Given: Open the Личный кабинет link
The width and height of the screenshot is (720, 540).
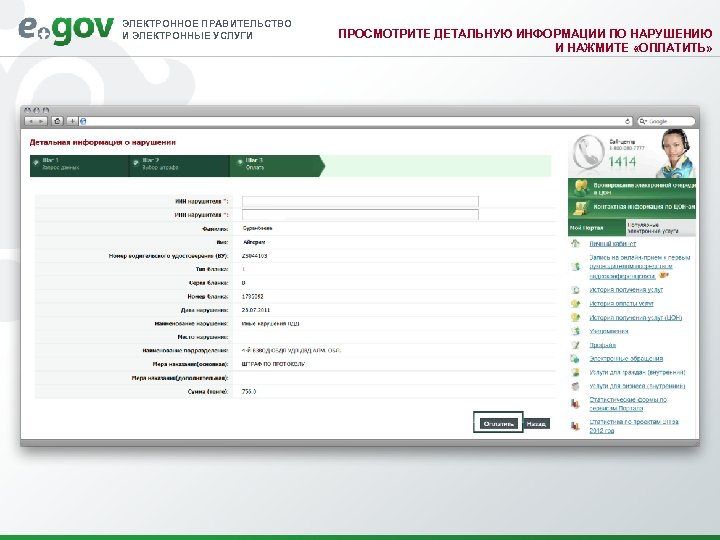Looking at the screenshot, I should tap(613, 244).
